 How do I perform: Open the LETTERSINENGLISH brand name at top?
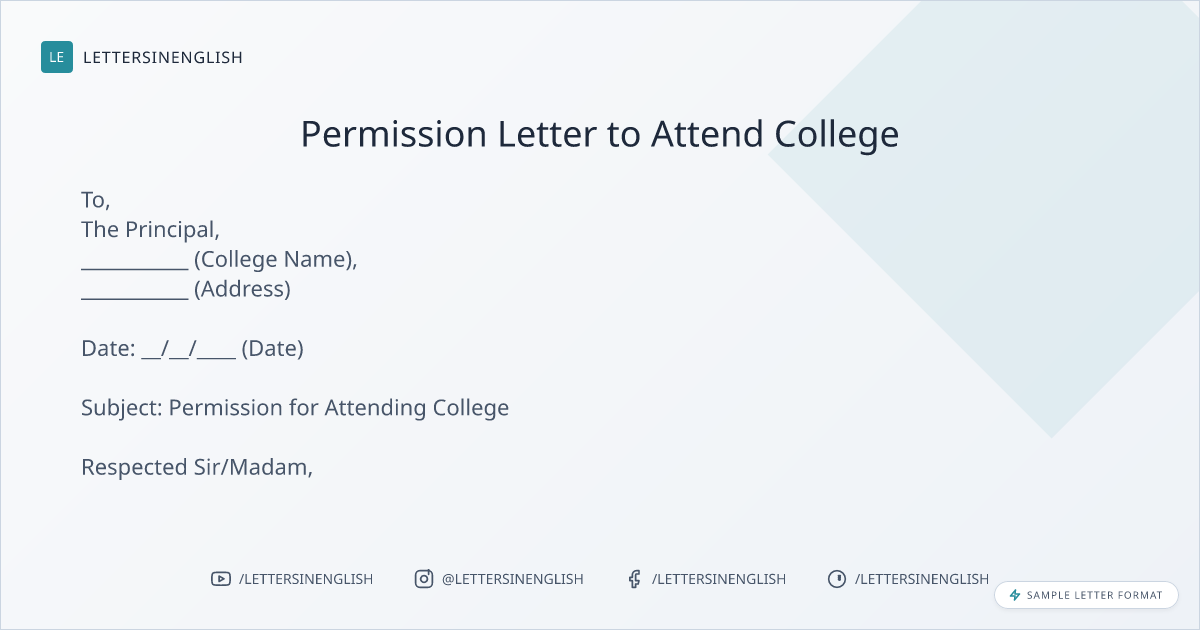pos(163,58)
